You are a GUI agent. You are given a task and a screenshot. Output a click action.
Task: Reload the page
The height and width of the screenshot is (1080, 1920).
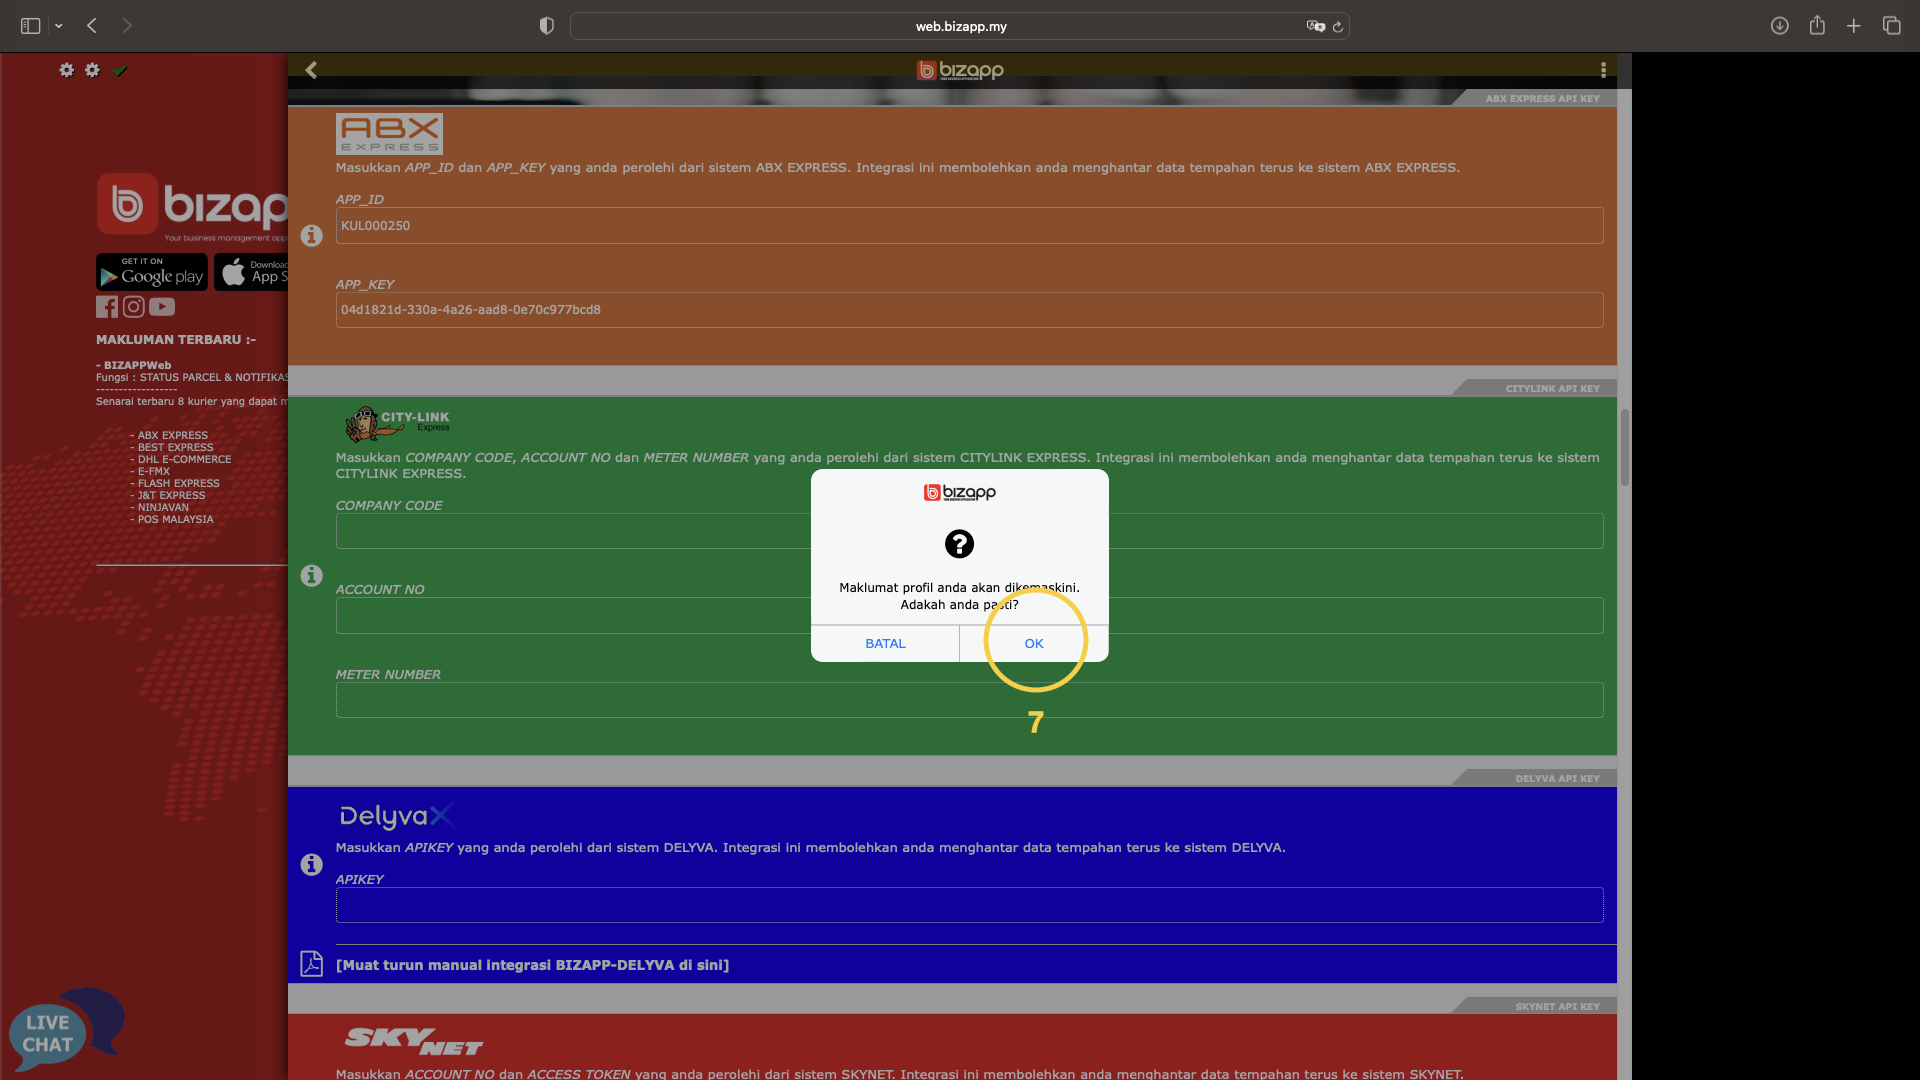tap(1338, 27)
